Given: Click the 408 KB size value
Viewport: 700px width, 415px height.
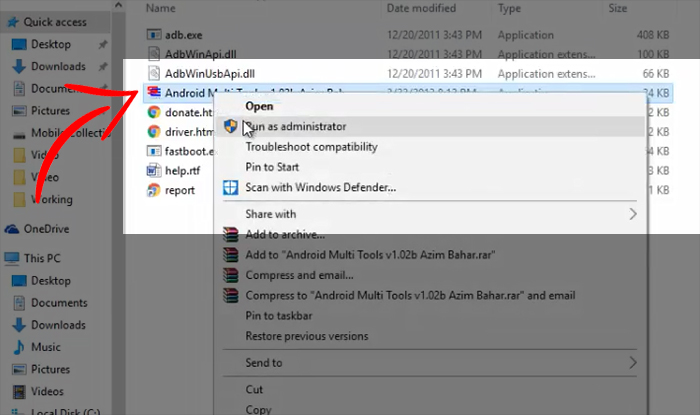Looking at the screenshot, I should pyautogui.click(x=653, y=35).
